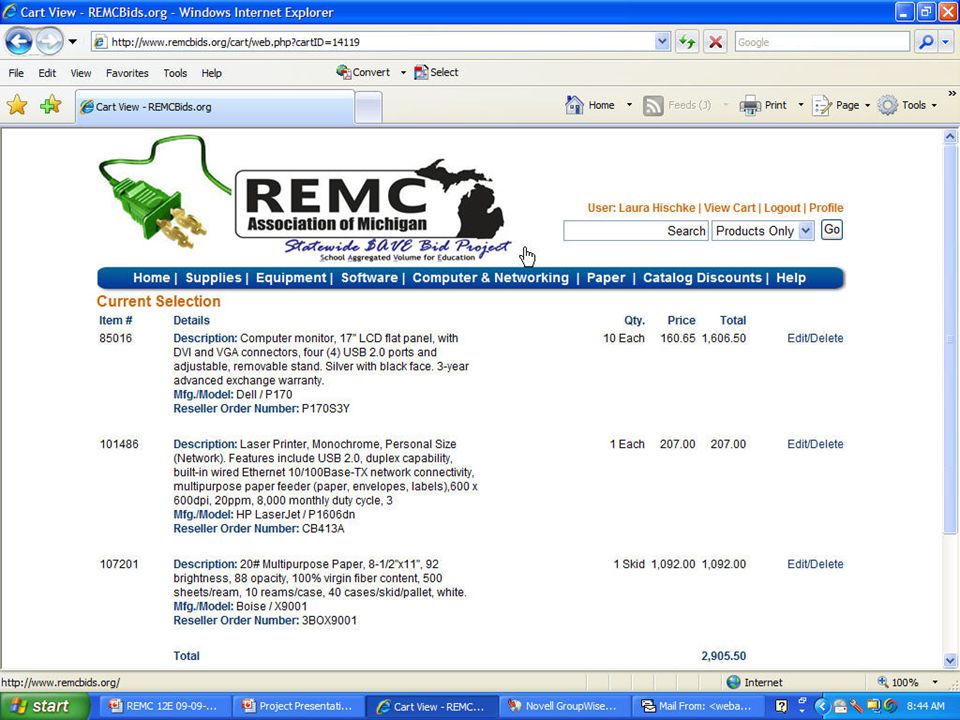
Task: Click the View Cart link
Action: point(729,208)
